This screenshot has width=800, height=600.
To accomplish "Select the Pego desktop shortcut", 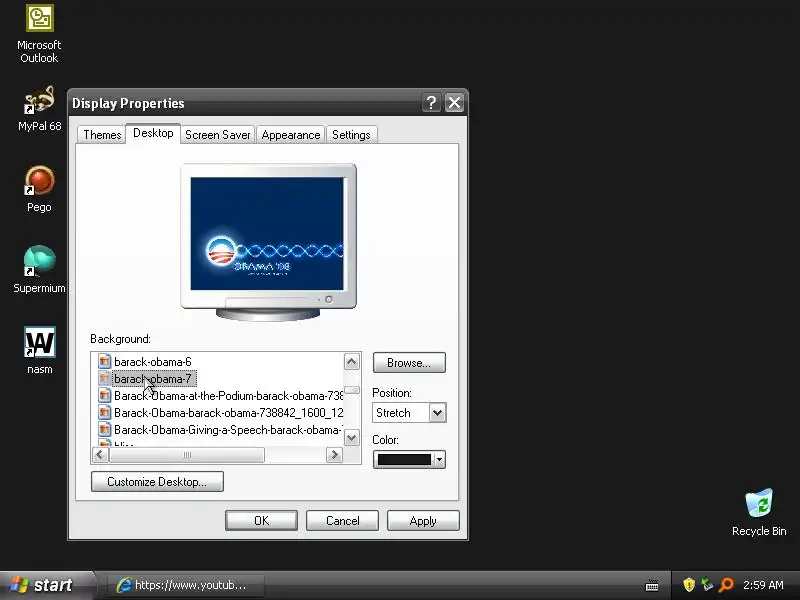I will click(x=39, y=189).
